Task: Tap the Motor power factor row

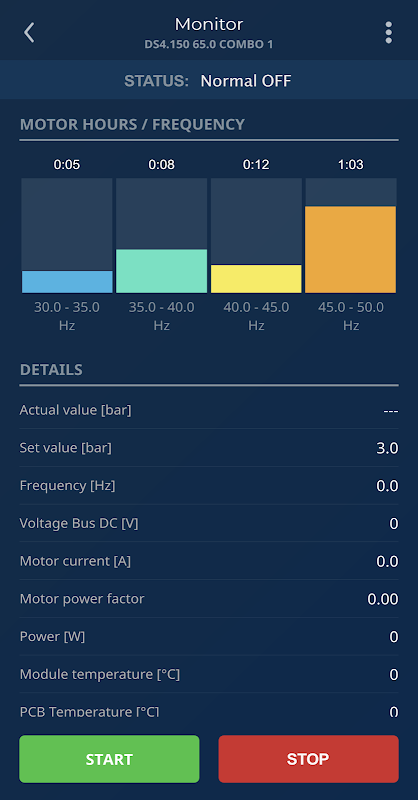Action: pyautogui.click(x=209, y=599)
